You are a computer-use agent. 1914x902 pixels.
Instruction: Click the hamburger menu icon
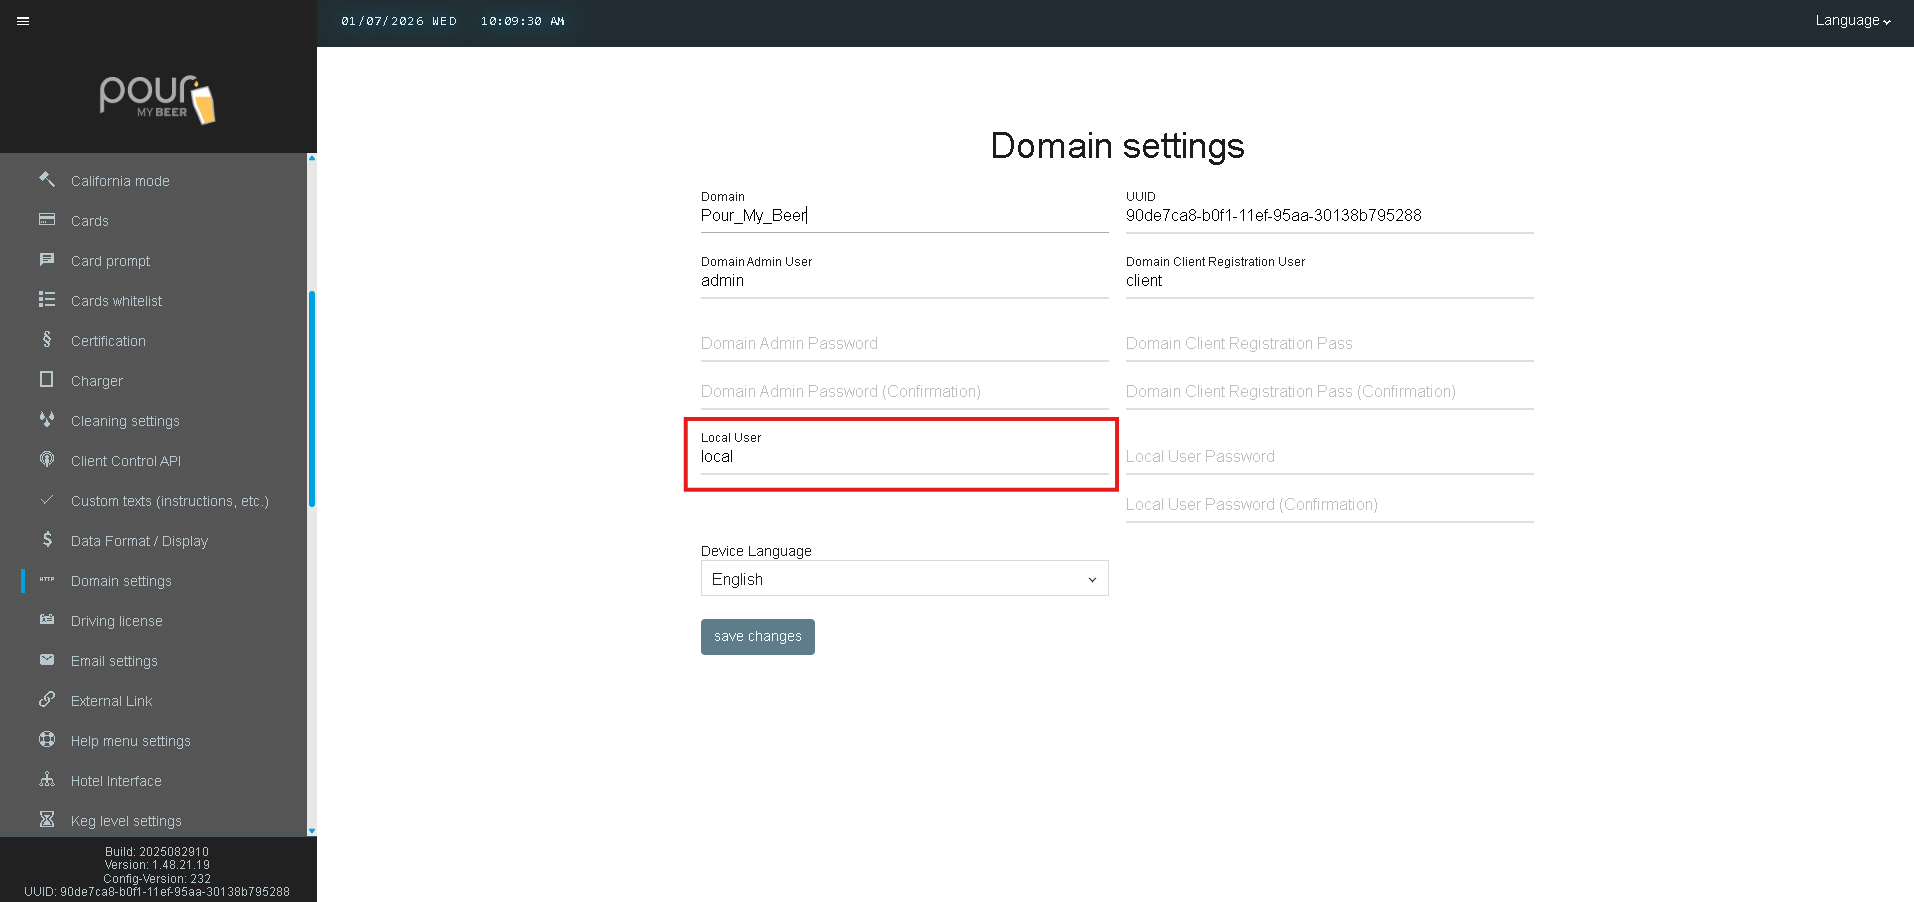pos(23,21)
